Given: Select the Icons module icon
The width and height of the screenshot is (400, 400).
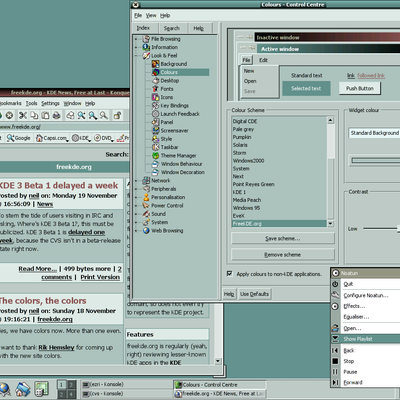Looking at the screenshot, I should 156,97.
